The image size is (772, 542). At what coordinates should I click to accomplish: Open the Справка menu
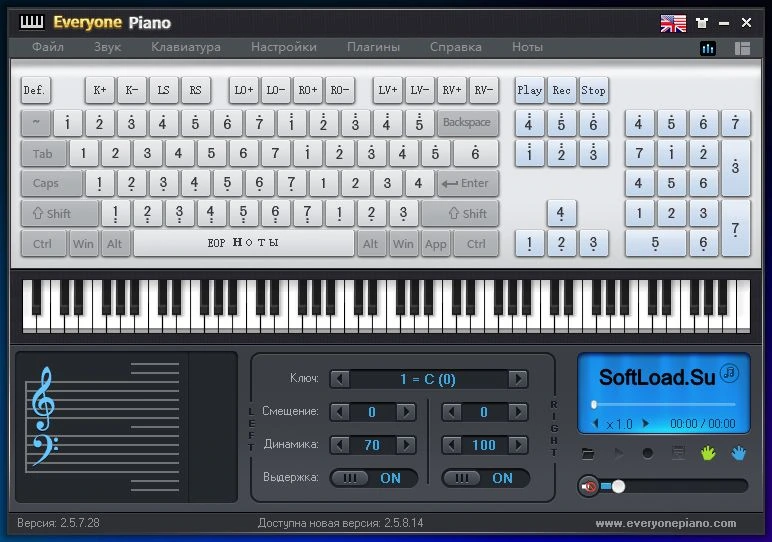(455, 47)
